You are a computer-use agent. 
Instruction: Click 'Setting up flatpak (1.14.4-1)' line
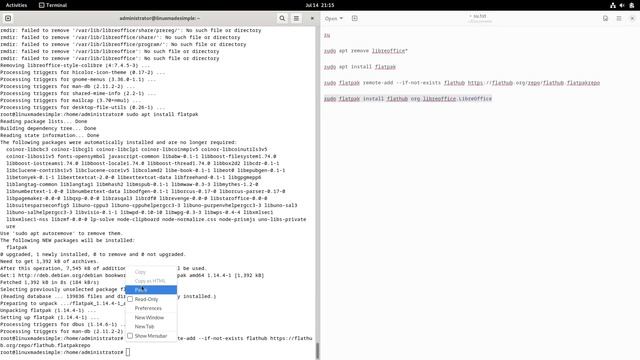click(x=49, y=318)
